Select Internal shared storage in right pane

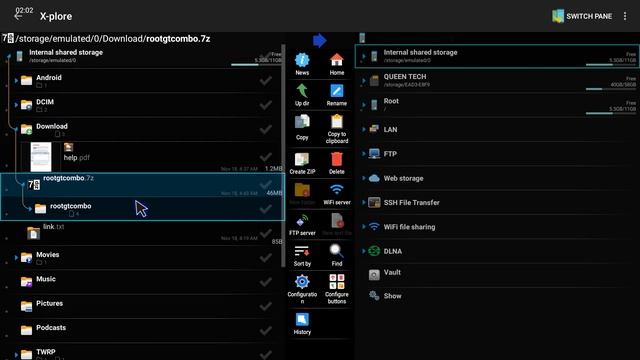click(497, 56)
